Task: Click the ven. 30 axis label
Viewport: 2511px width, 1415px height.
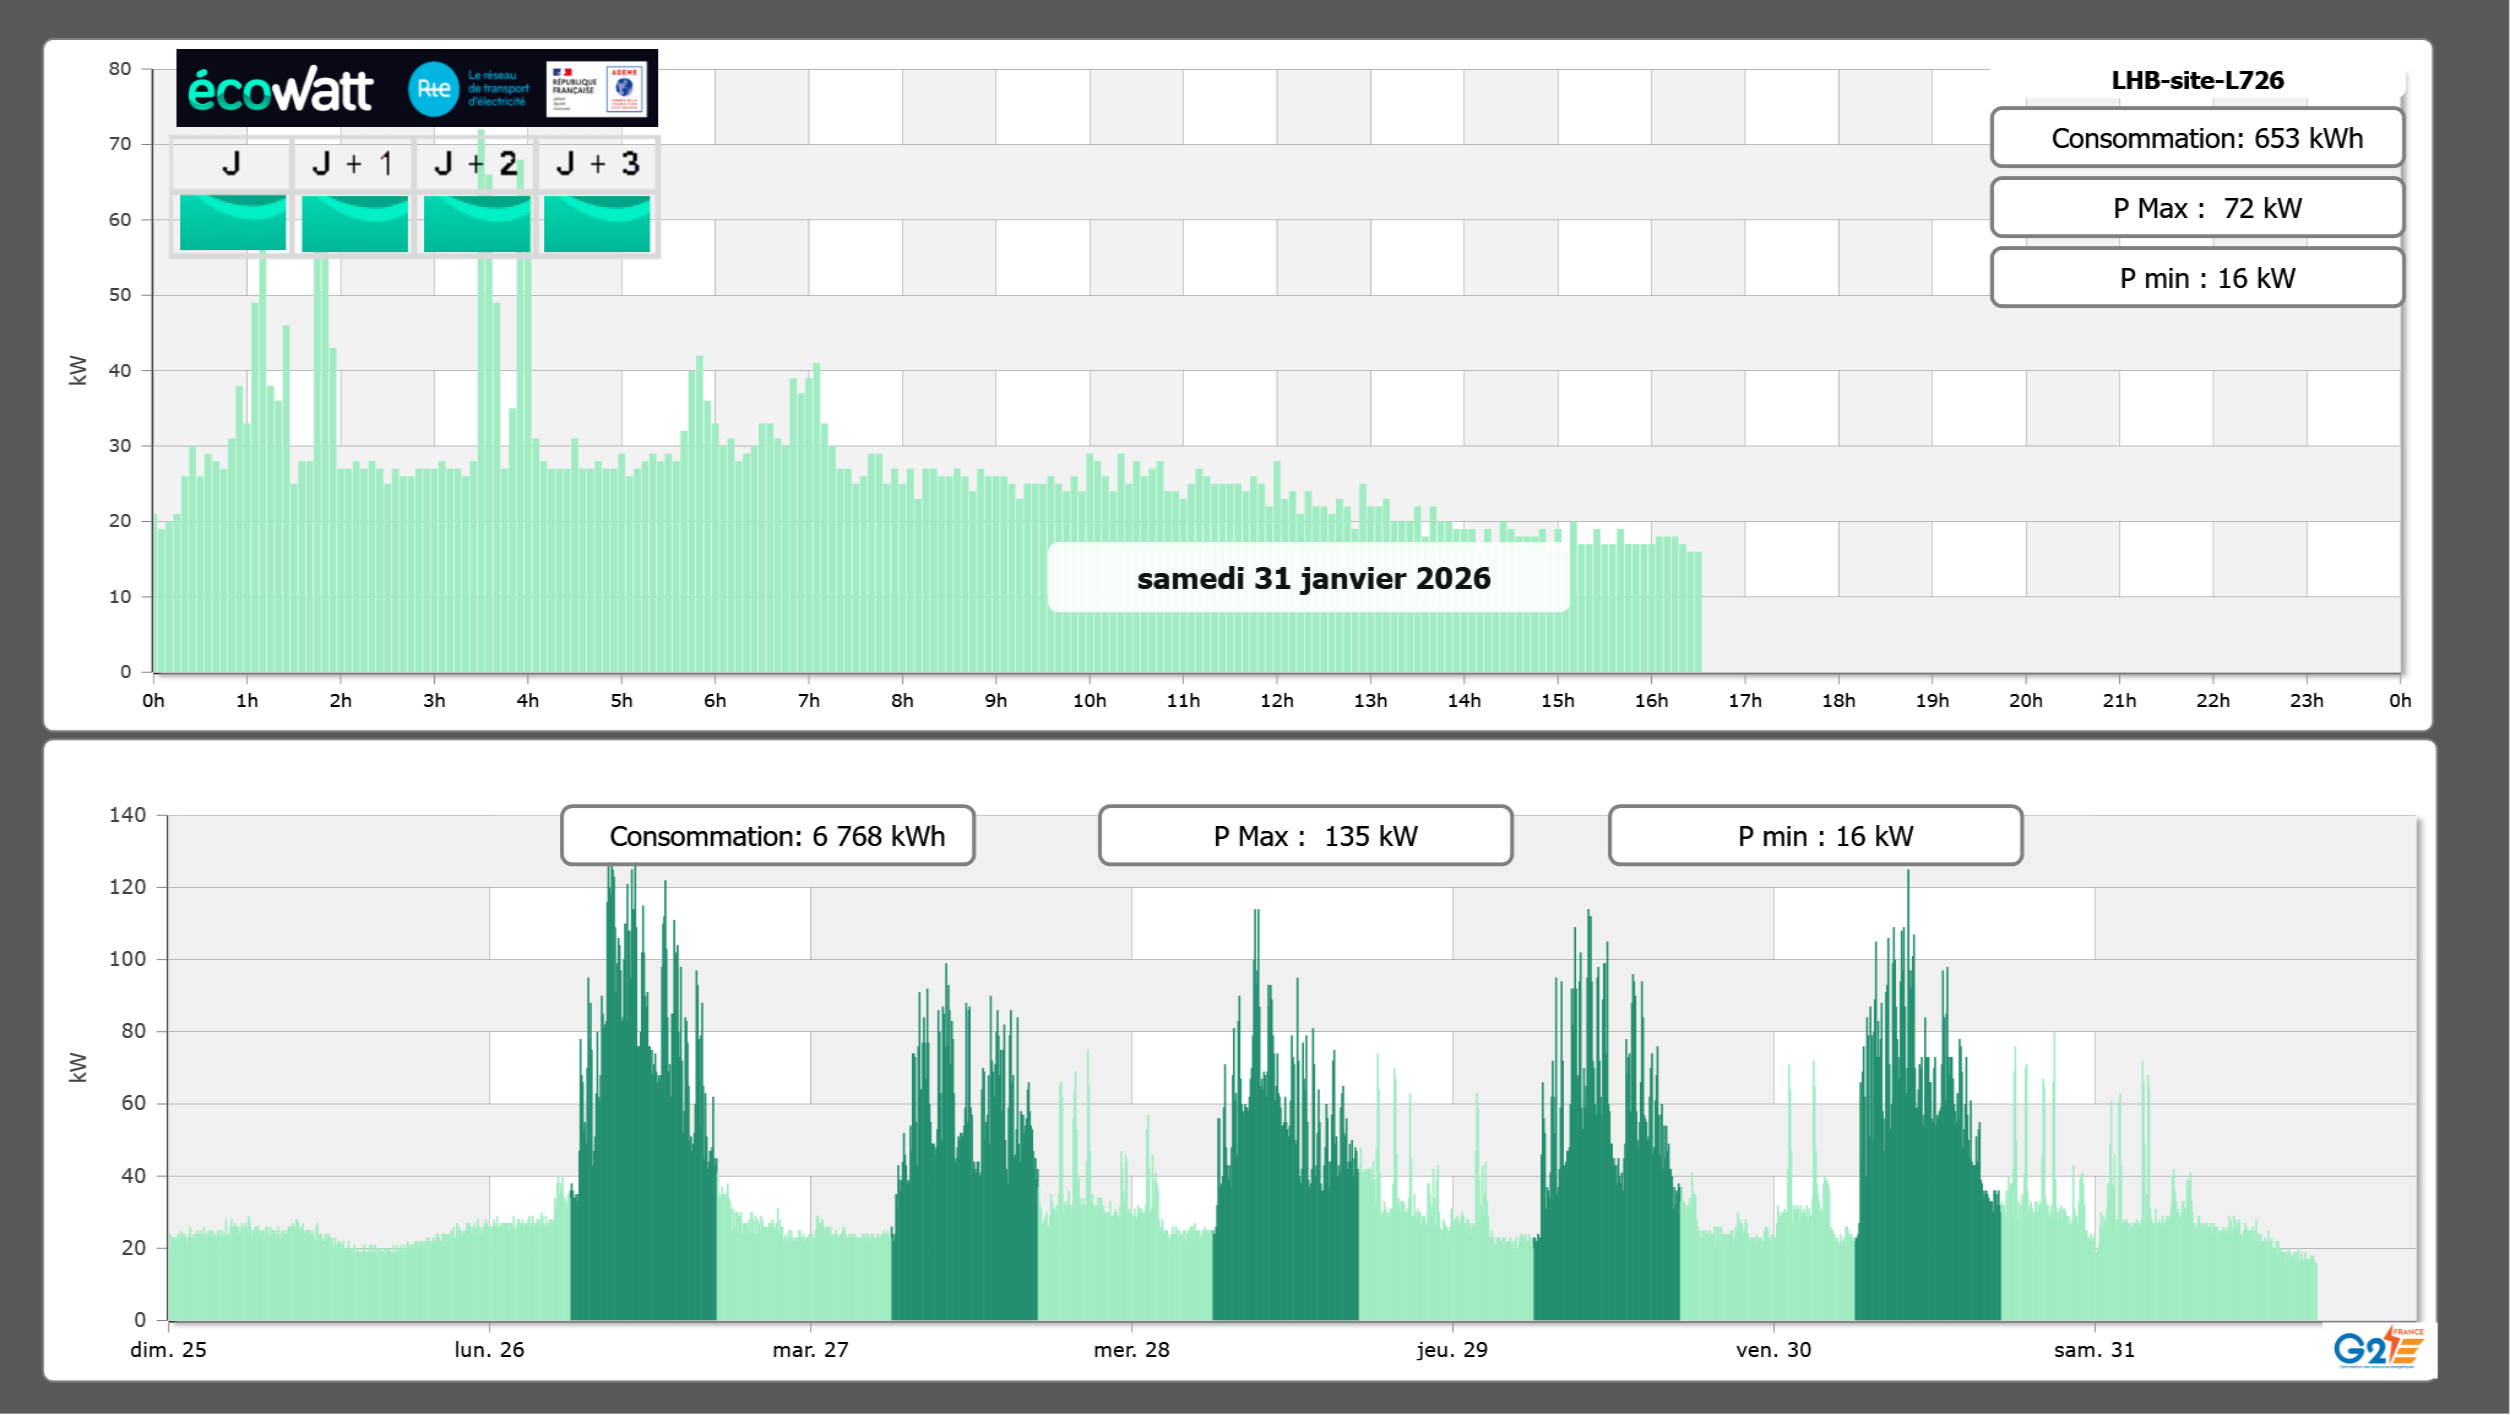Action: [x=1773, y=1349]
